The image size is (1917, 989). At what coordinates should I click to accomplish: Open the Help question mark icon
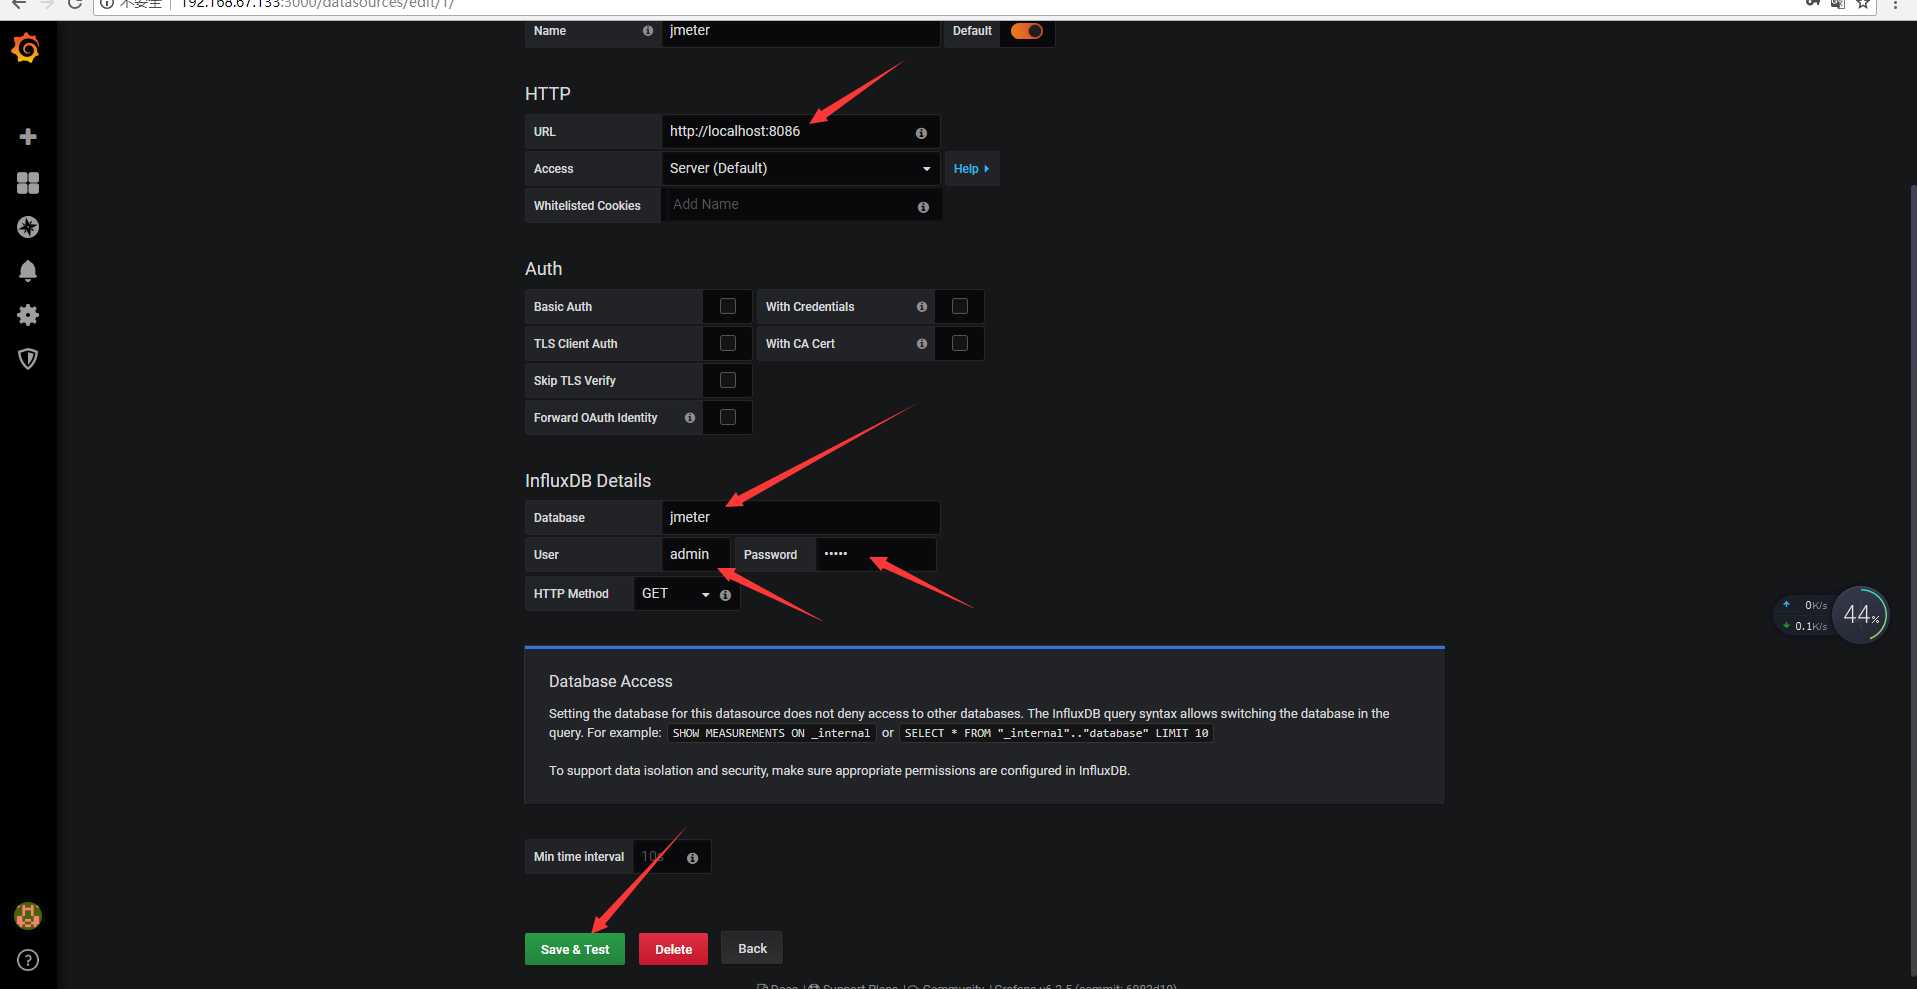[x=28, y=960]
